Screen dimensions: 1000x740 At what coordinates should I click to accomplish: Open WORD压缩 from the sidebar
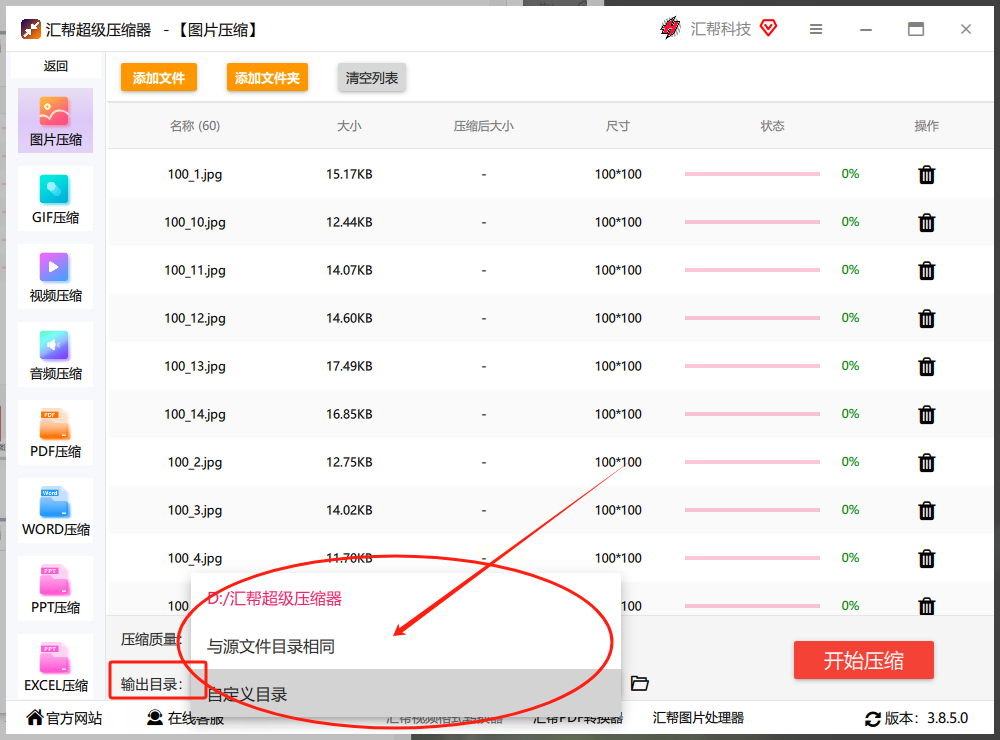coord(55,510)
